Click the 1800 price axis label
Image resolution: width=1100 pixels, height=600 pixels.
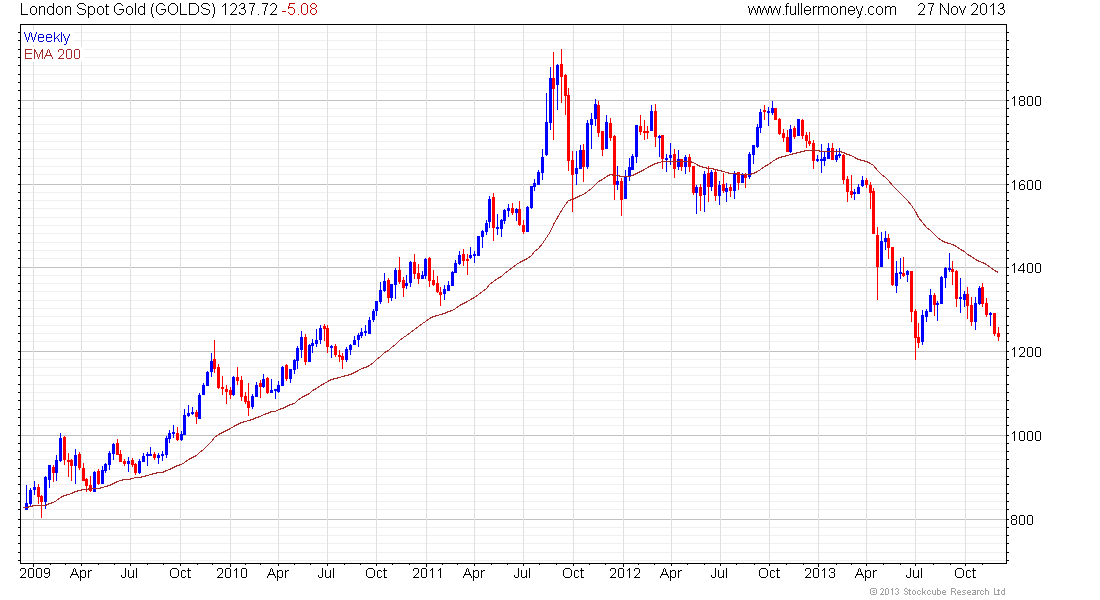tap(1026, 101)
